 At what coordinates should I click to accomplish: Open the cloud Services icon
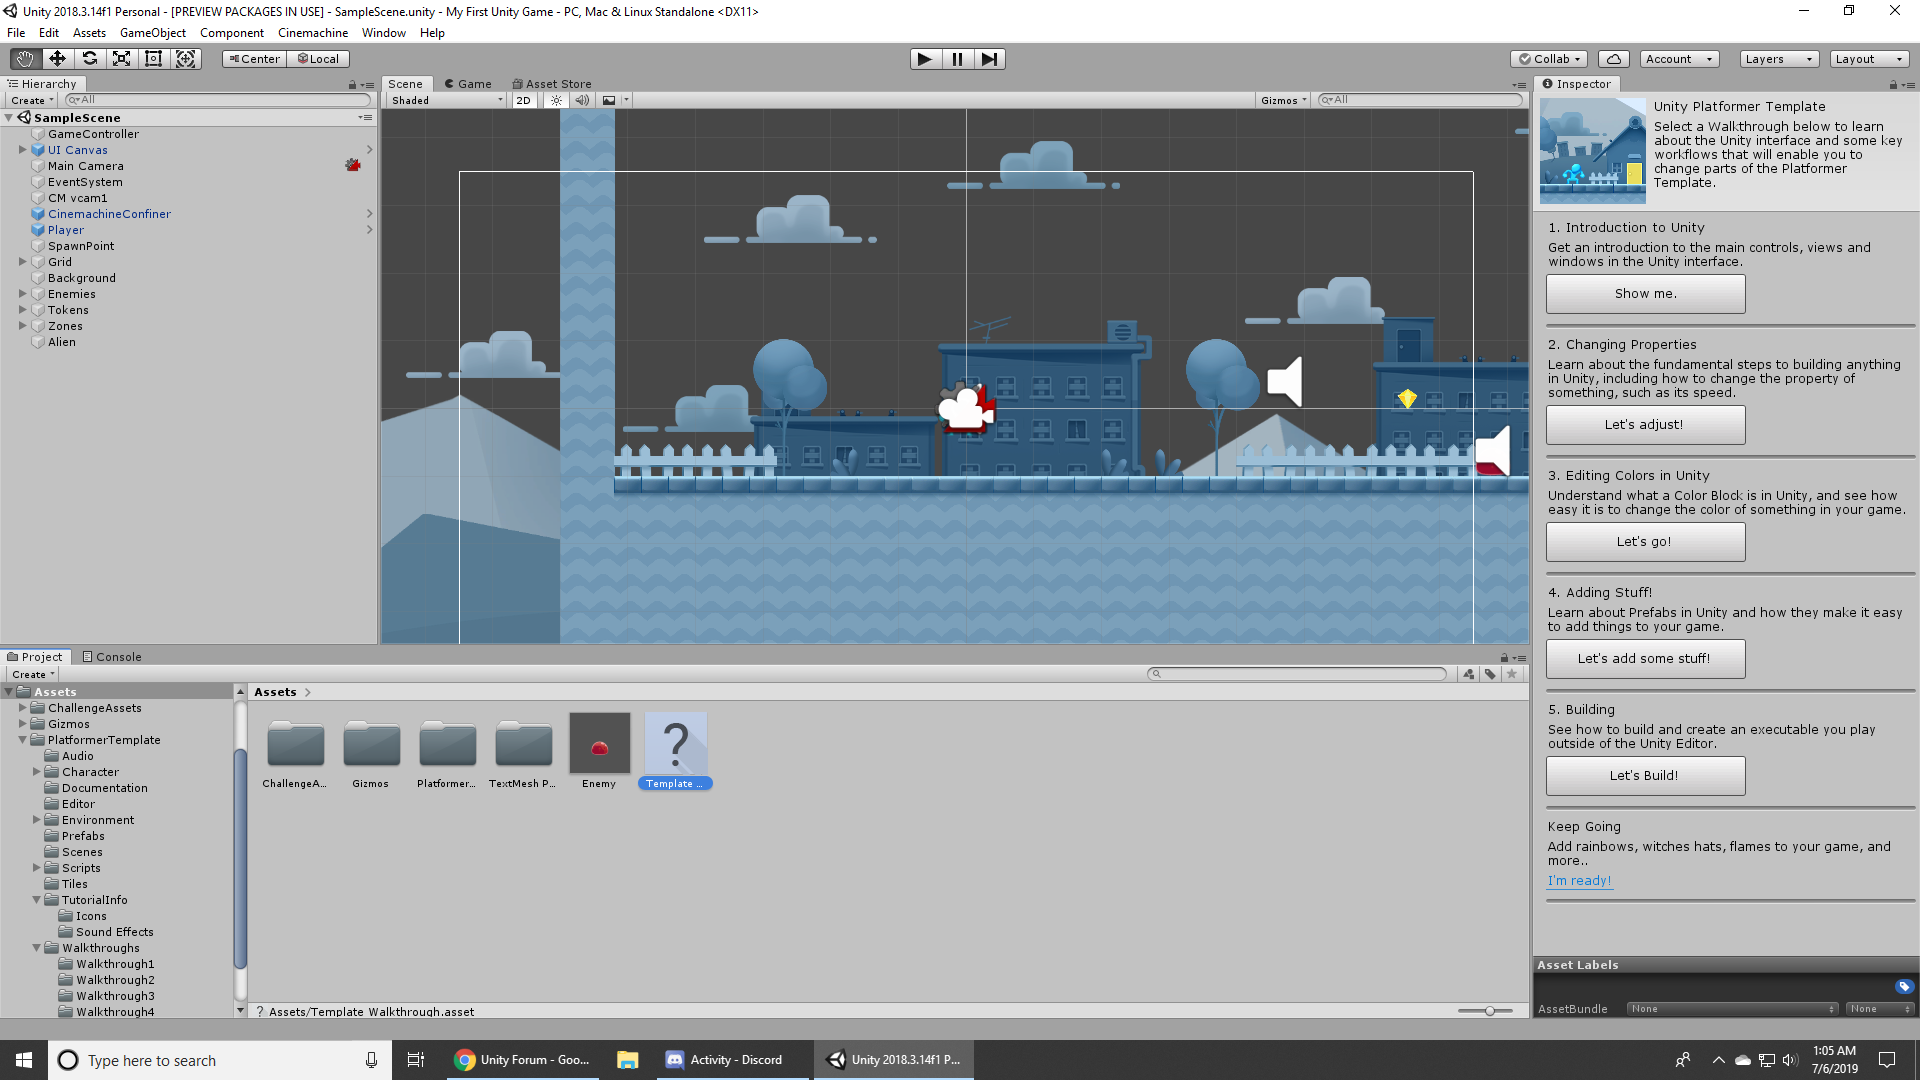1613,59
